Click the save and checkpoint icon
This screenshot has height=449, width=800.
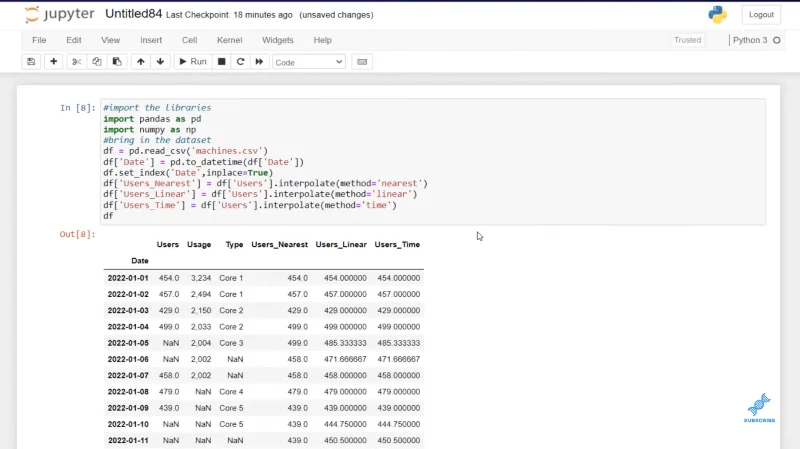(31, 62)
